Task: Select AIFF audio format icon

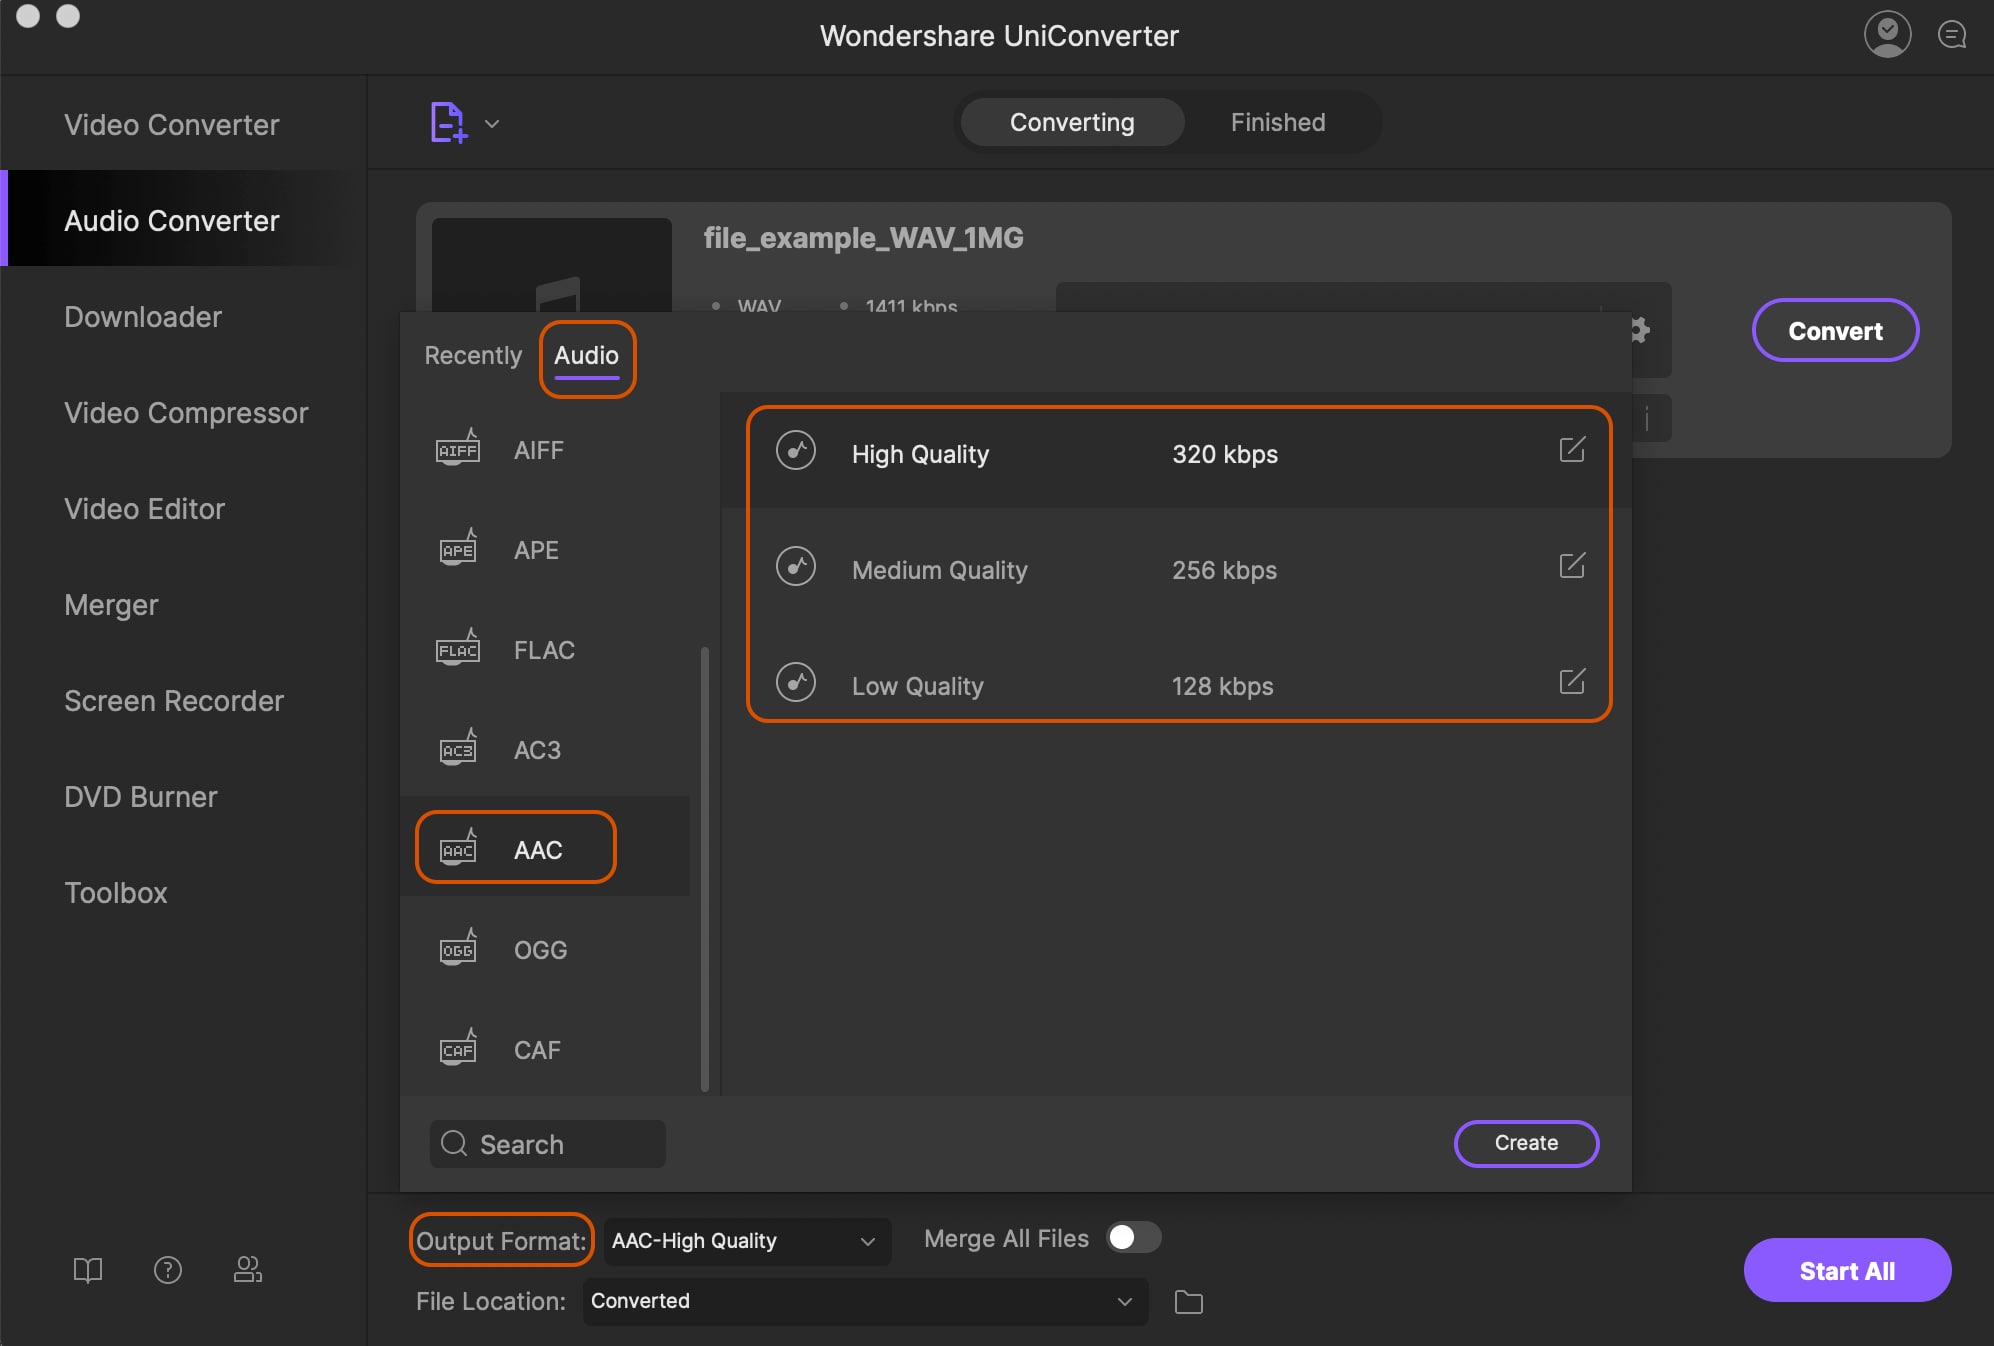Action: click(456, 449)
